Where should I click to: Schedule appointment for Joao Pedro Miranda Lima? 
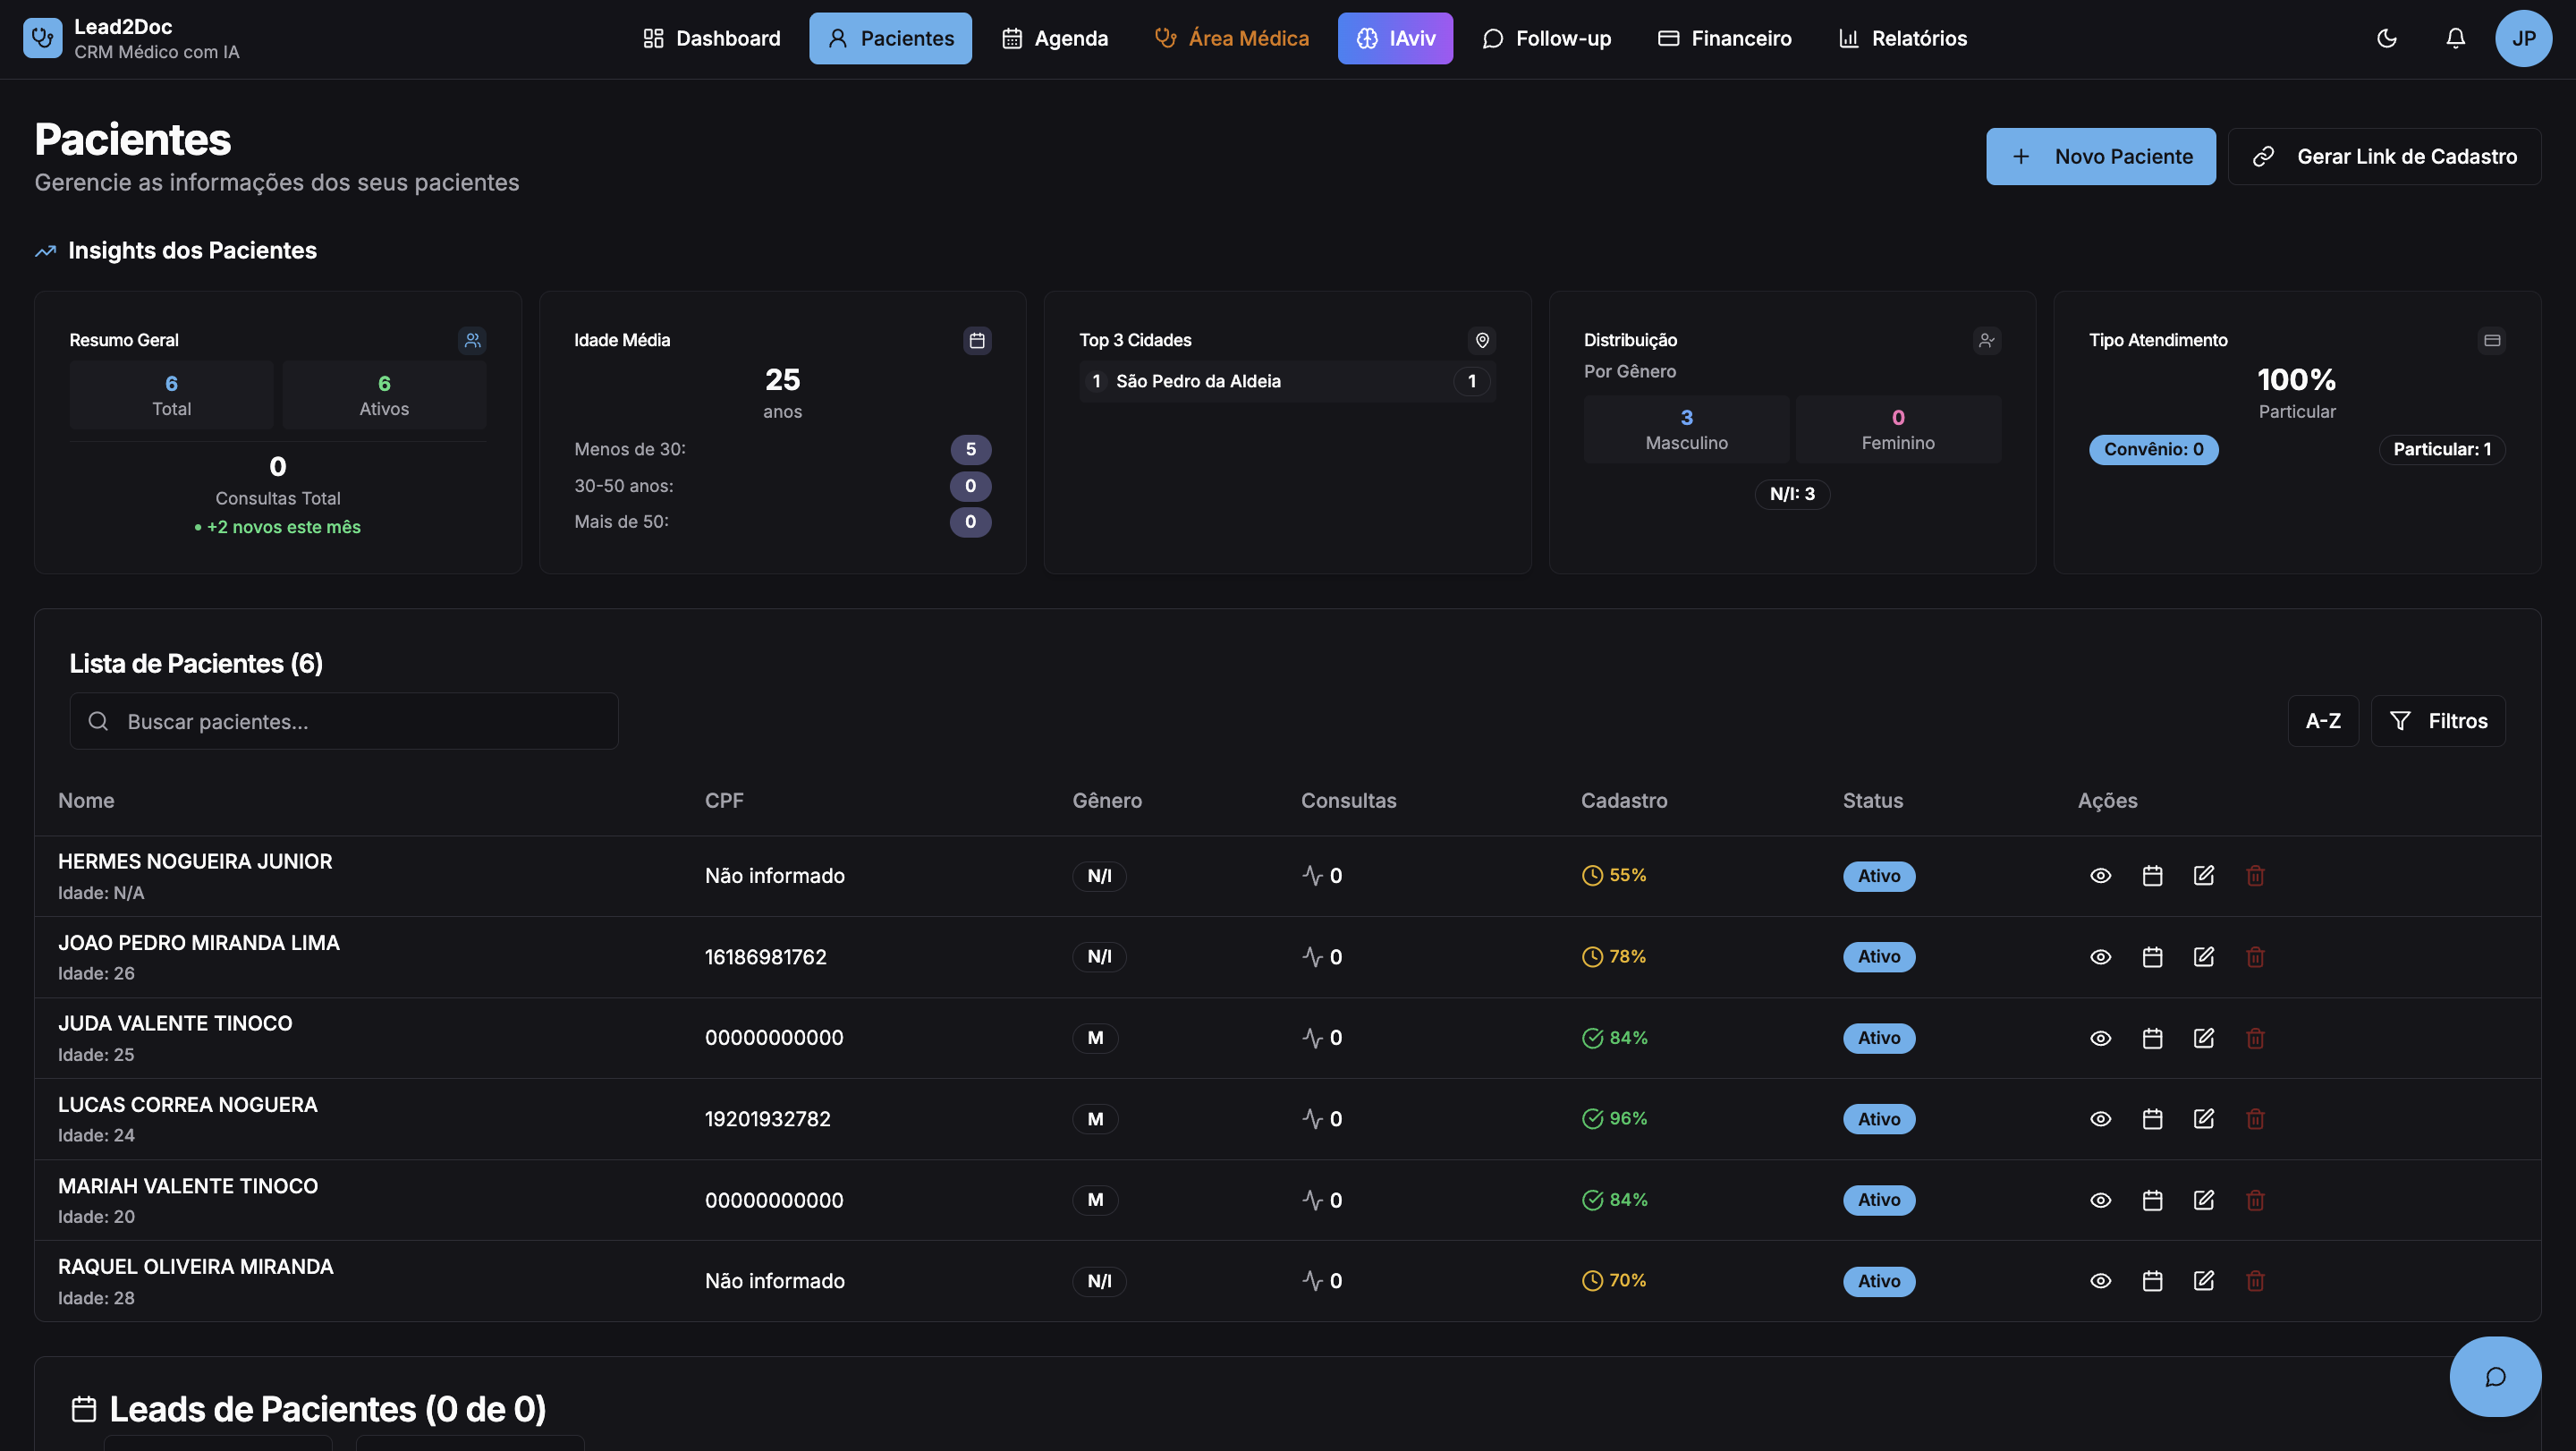click(2152, 957)
